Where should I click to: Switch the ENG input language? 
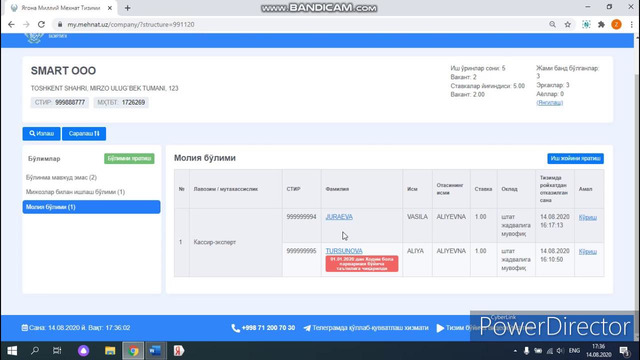click(574, 351)
